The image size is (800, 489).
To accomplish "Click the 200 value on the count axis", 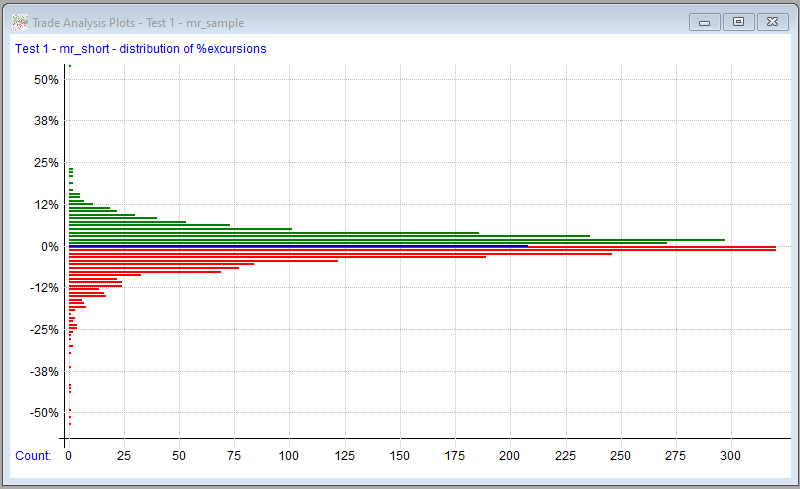I will pyautogui.click(x=510, y=456).
